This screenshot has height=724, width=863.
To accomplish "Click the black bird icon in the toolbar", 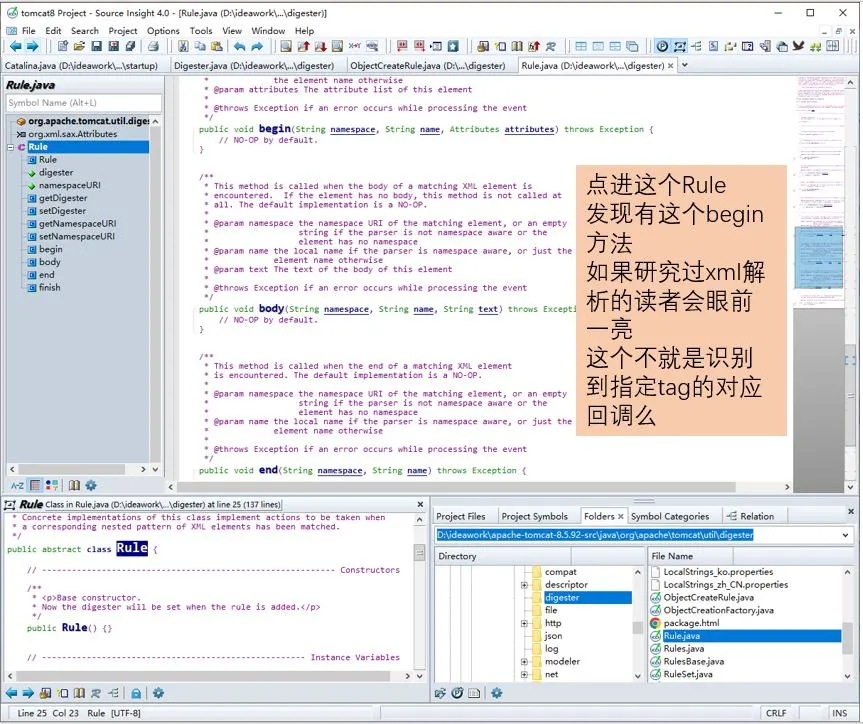I will [799, 46].
